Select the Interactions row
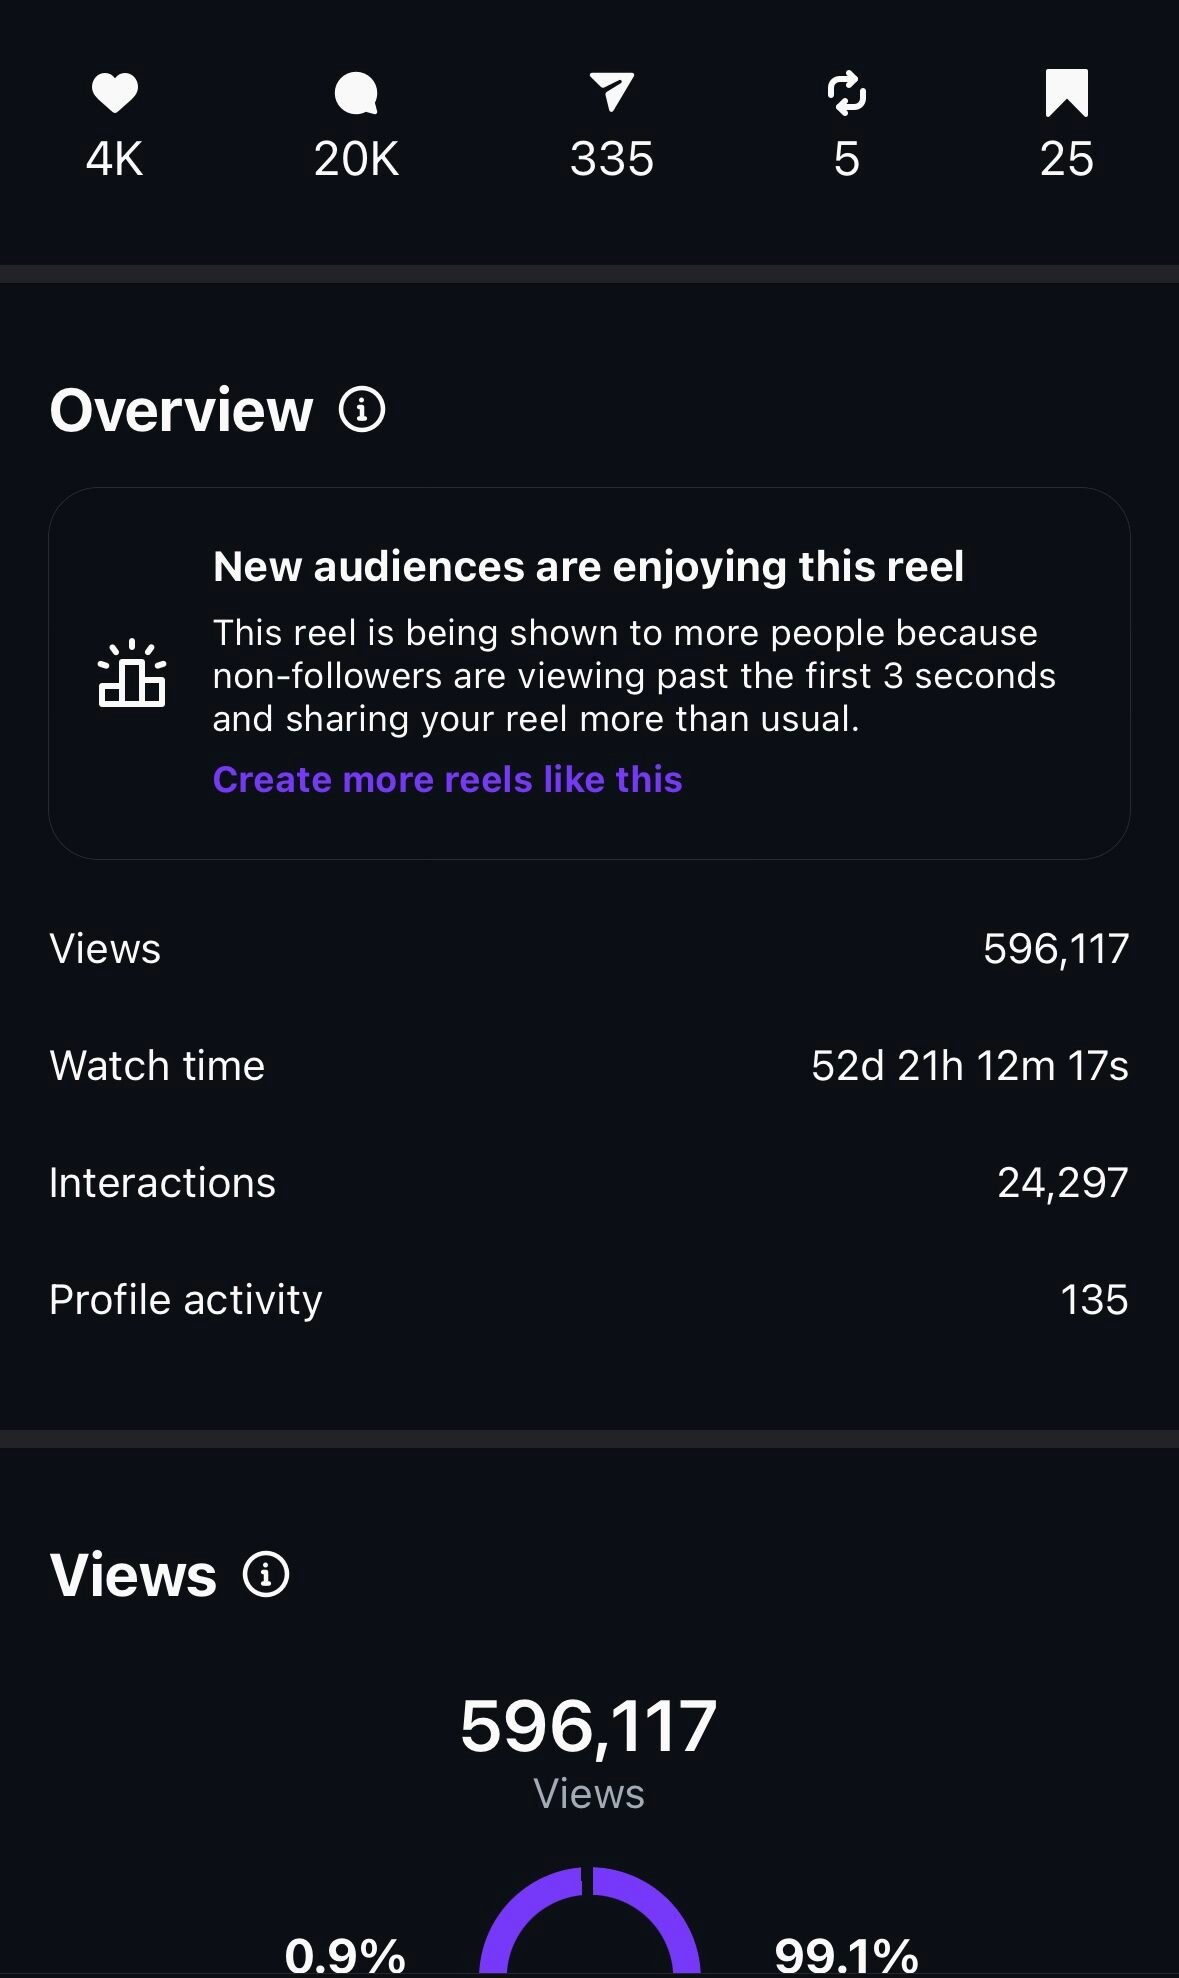1179x1978 pixels. pos(589,1182)
